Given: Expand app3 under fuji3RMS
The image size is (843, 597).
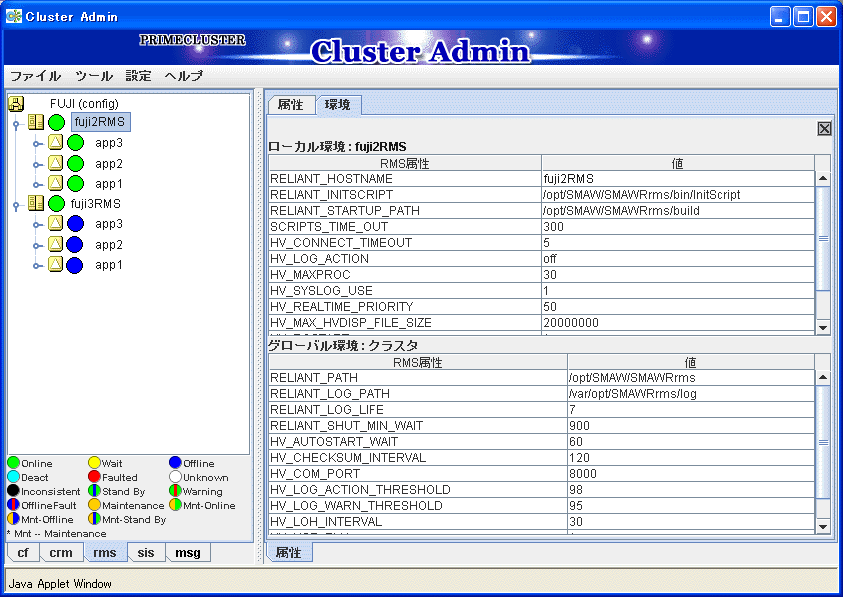Looking at the screenshot, I should point(37,225).
